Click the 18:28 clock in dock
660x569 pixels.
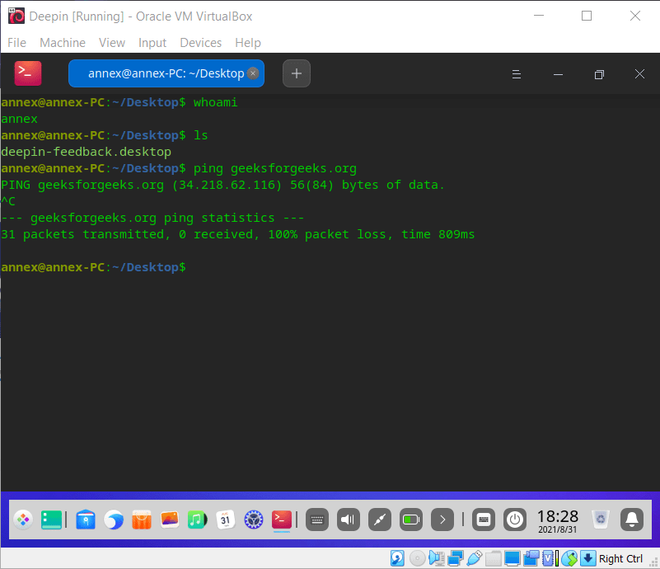(558, 521)
